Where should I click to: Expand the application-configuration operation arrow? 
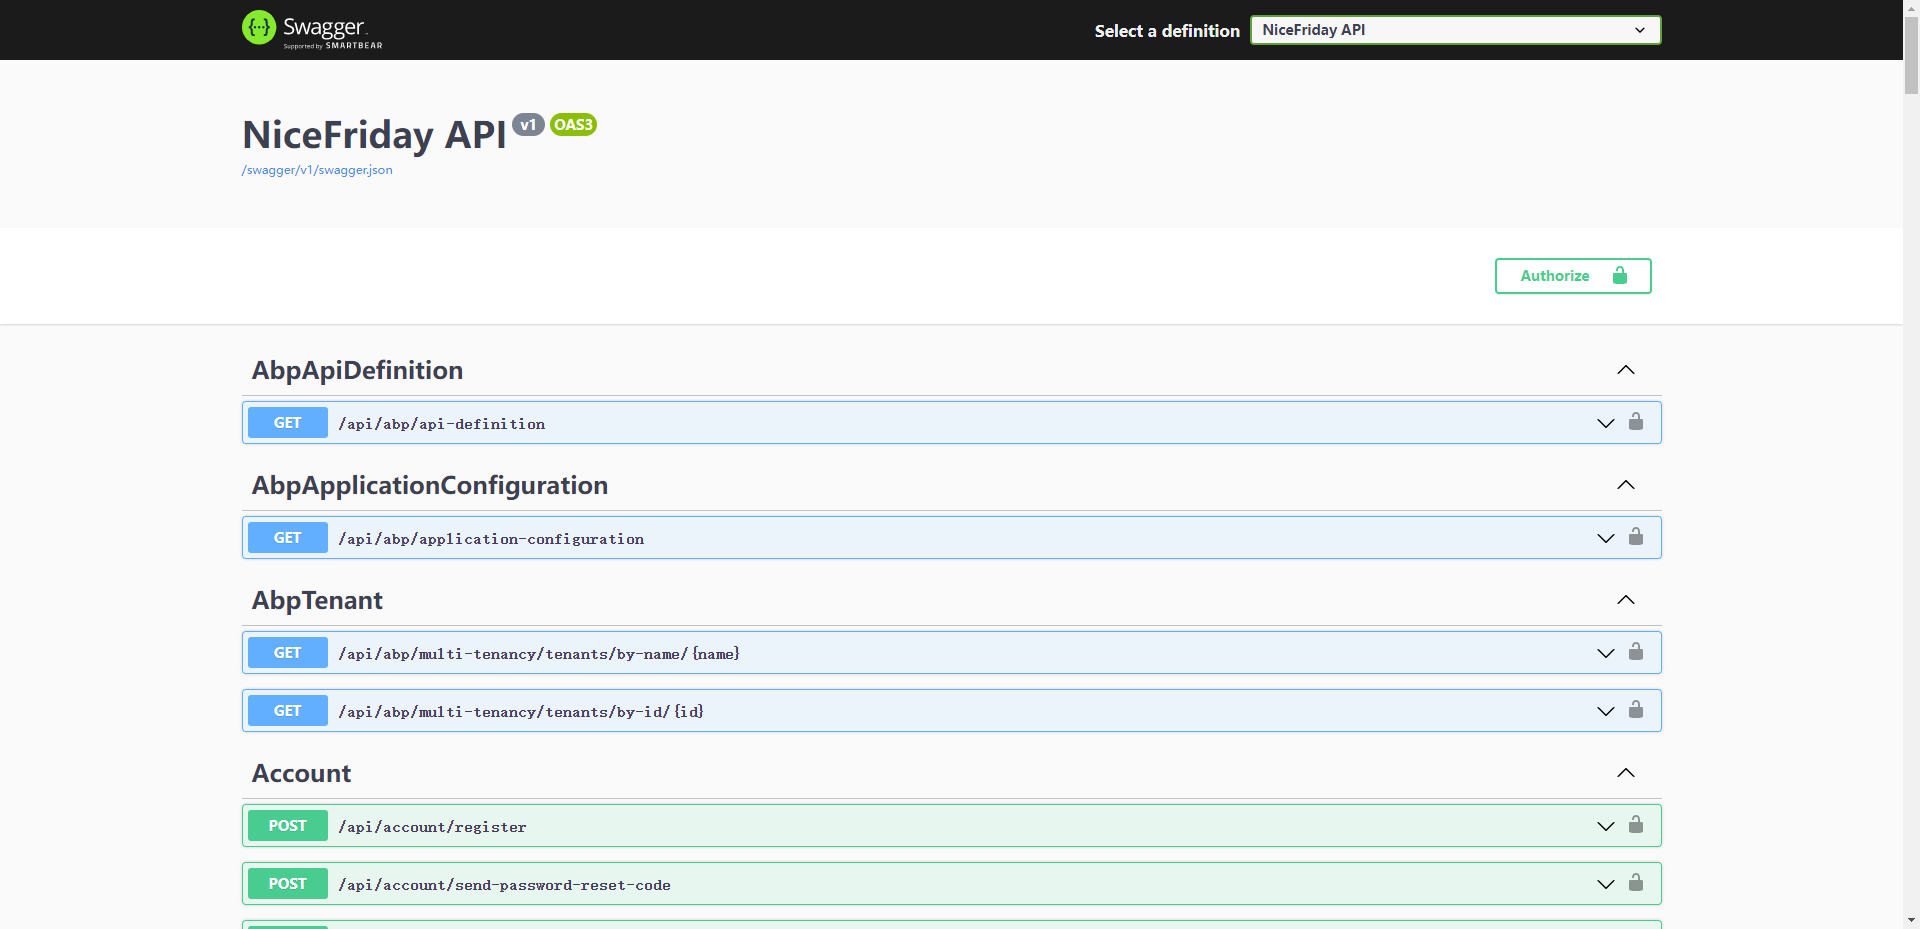(1606, 538)
